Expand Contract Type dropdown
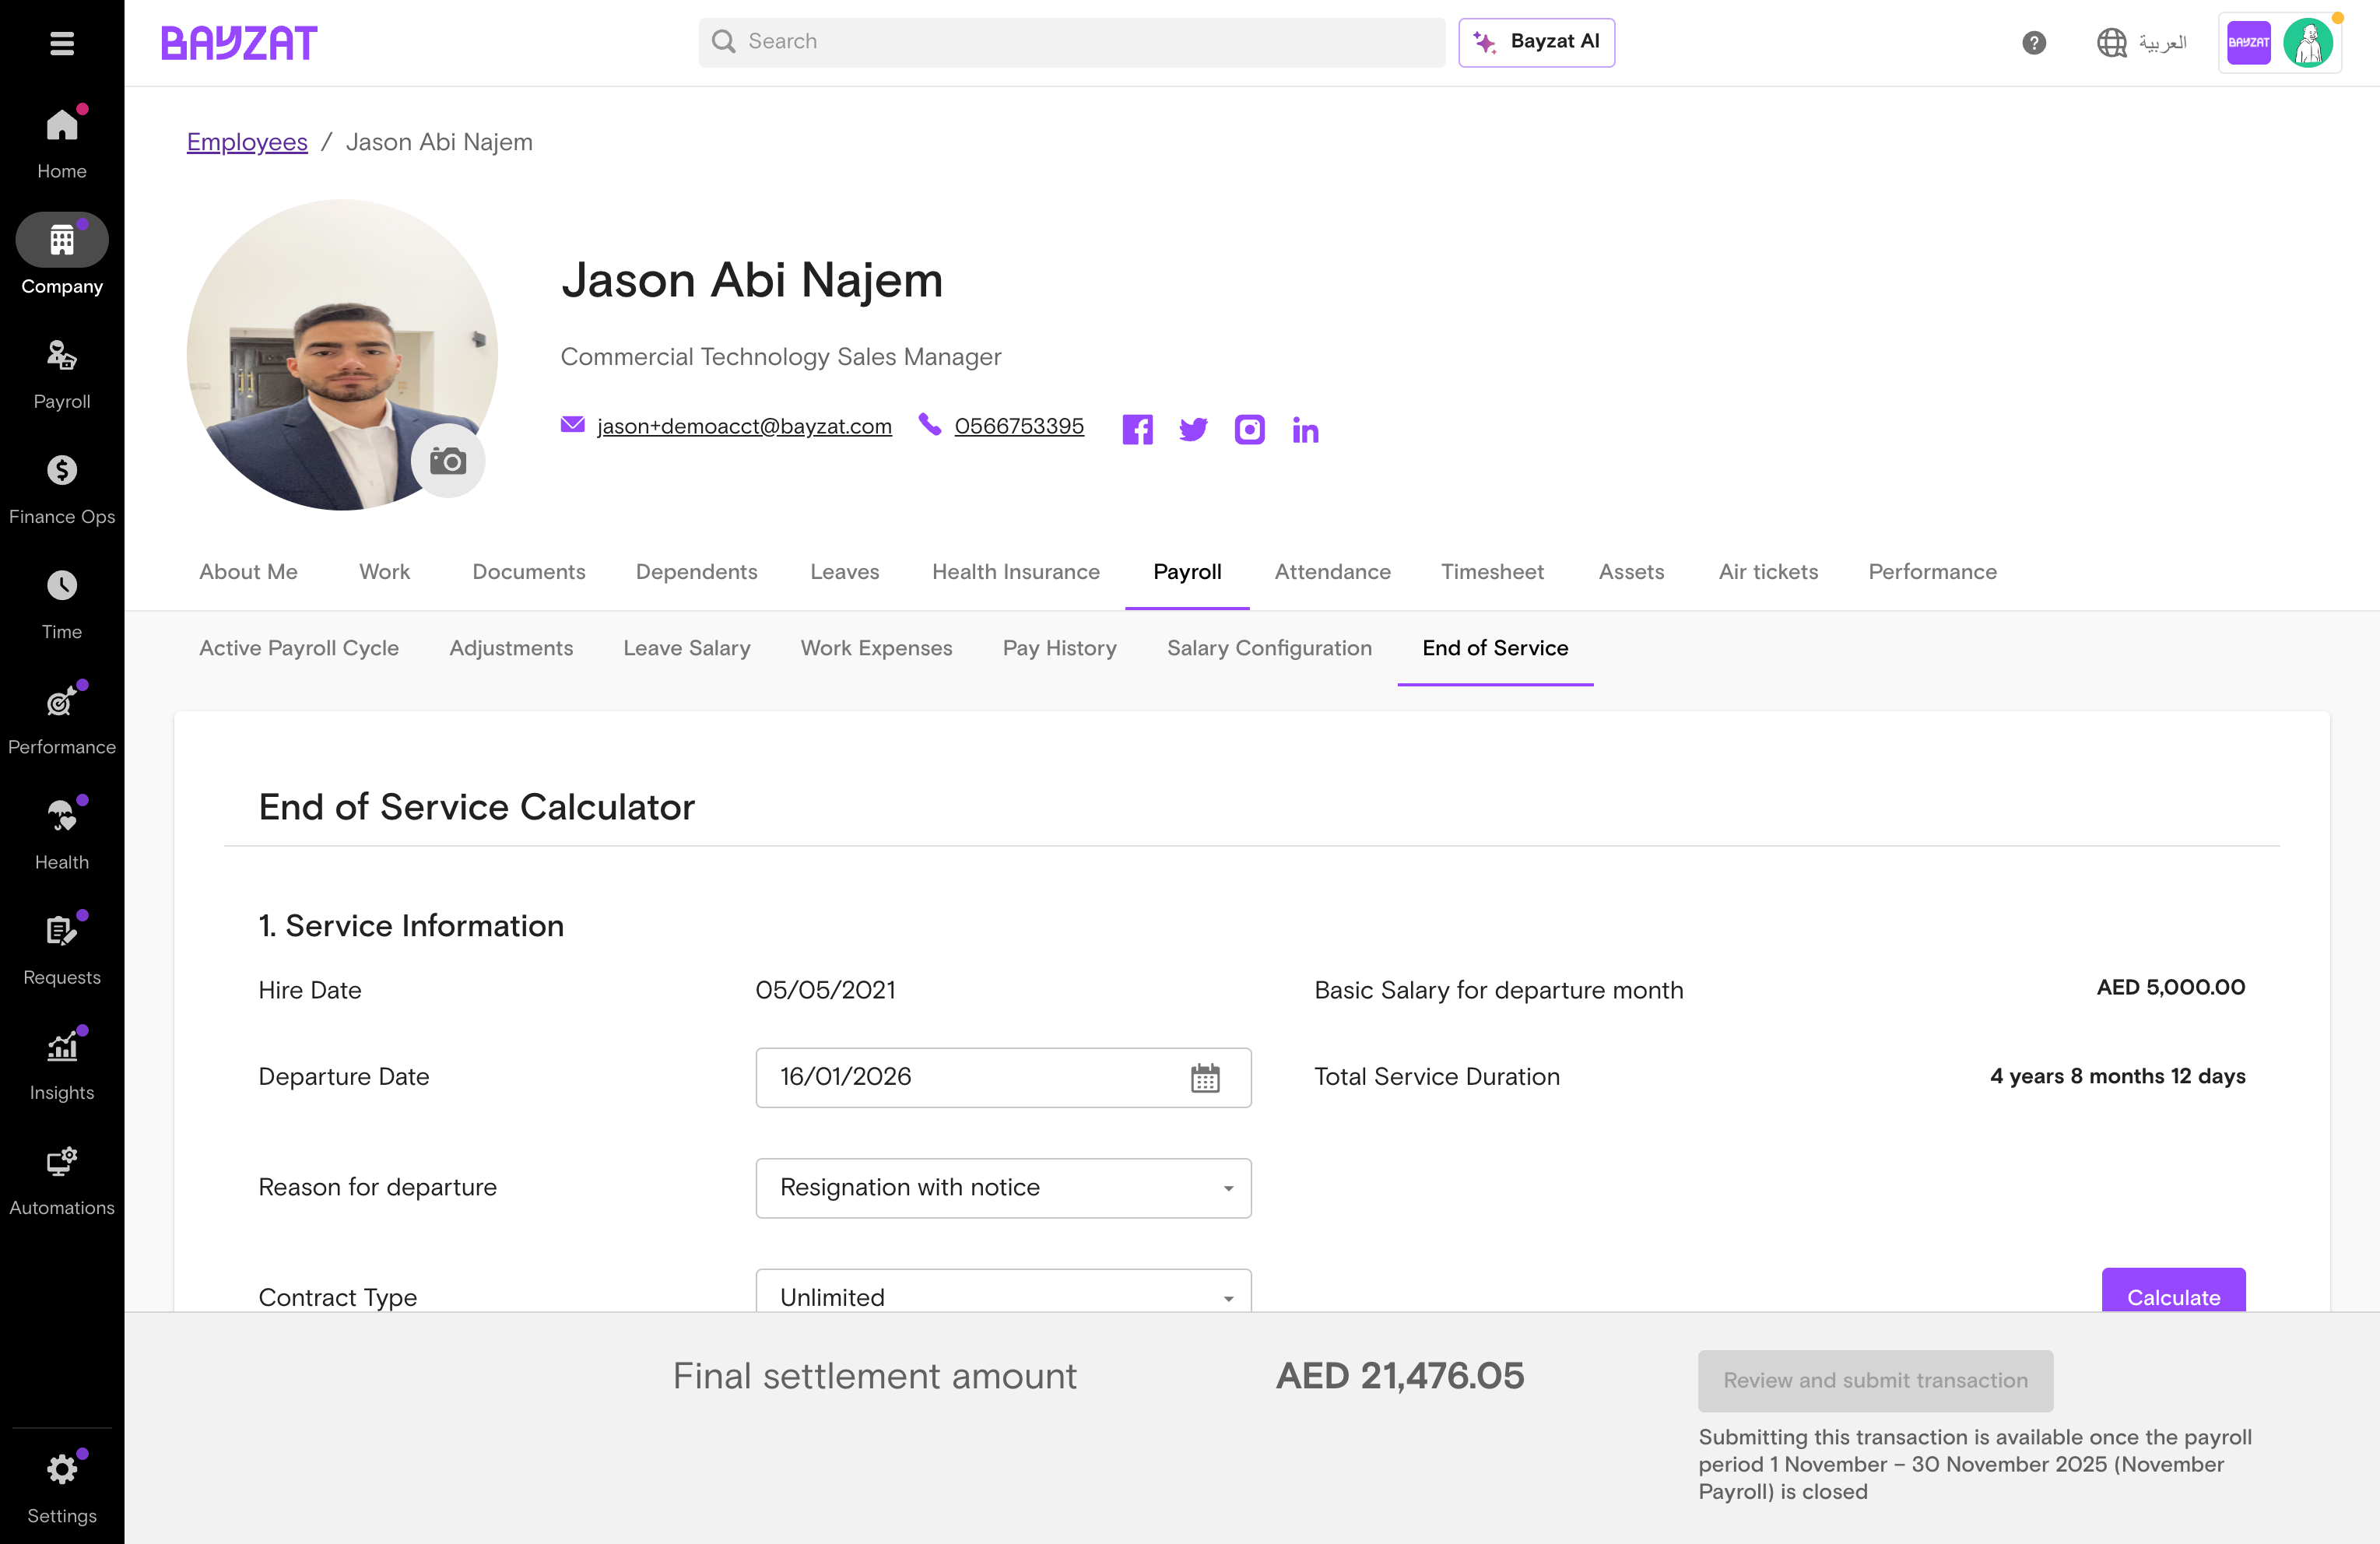 point(1003,1291)
